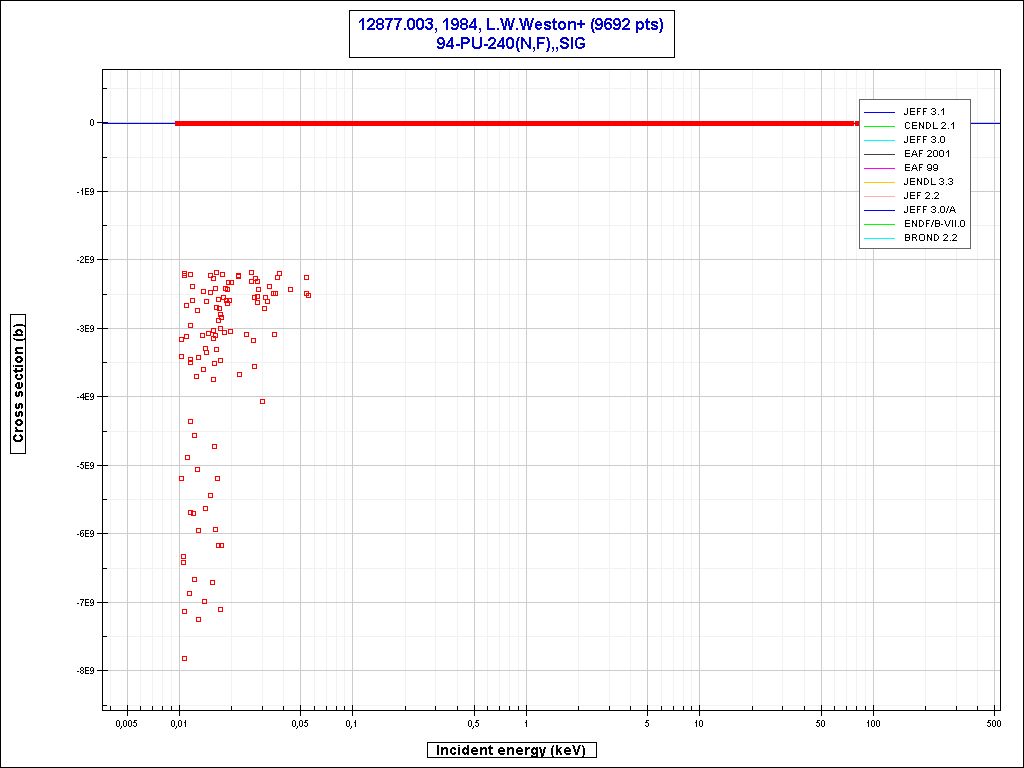
Task: Click the 100 tick label on the x-axis
Action: point(873,722)
